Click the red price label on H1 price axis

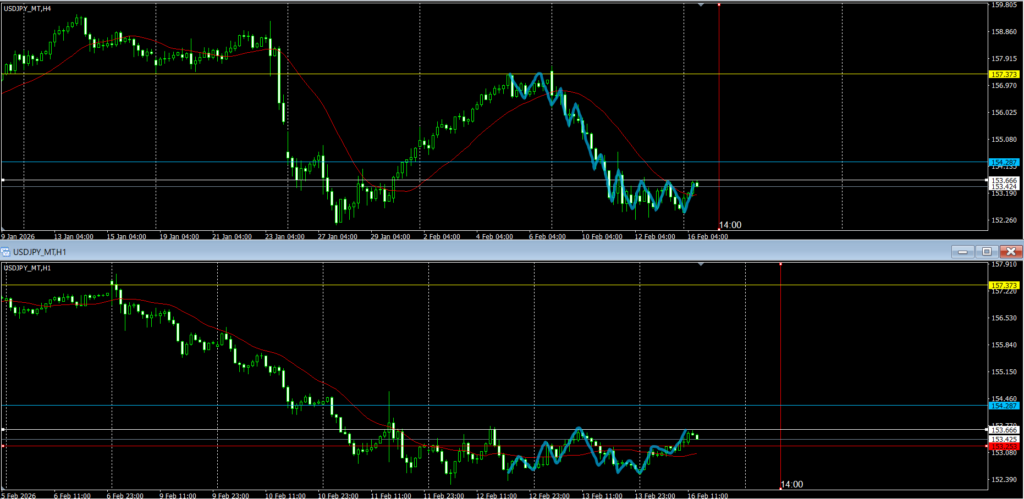[1003, 446]
